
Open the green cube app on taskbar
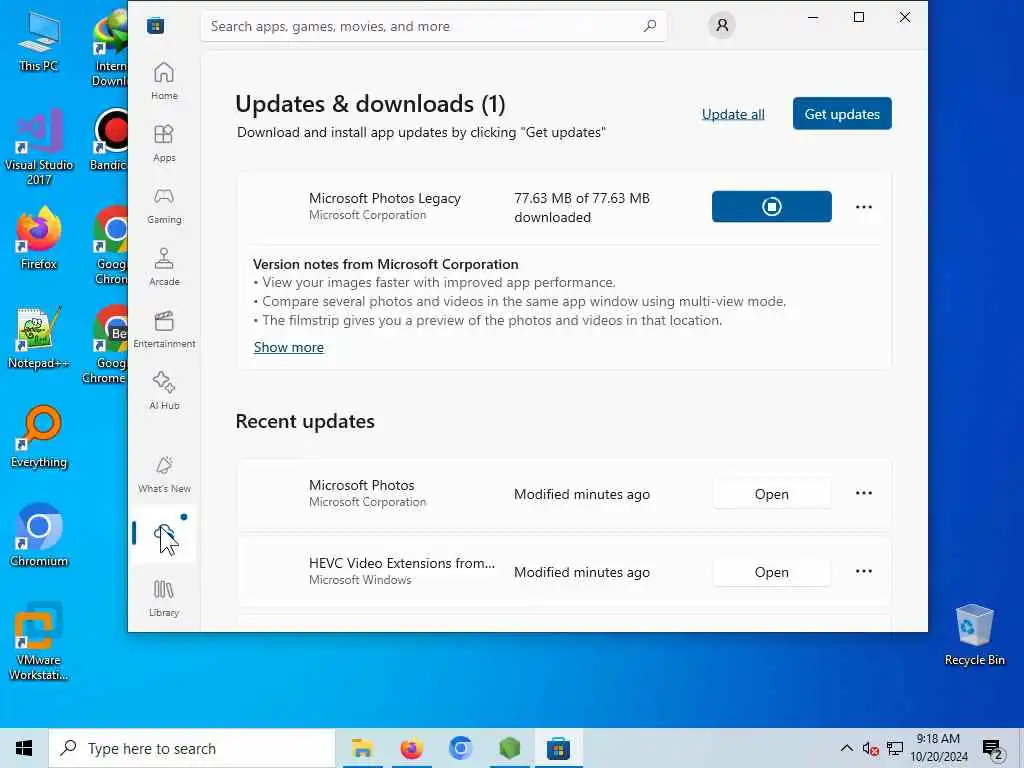tap(509, 748)
